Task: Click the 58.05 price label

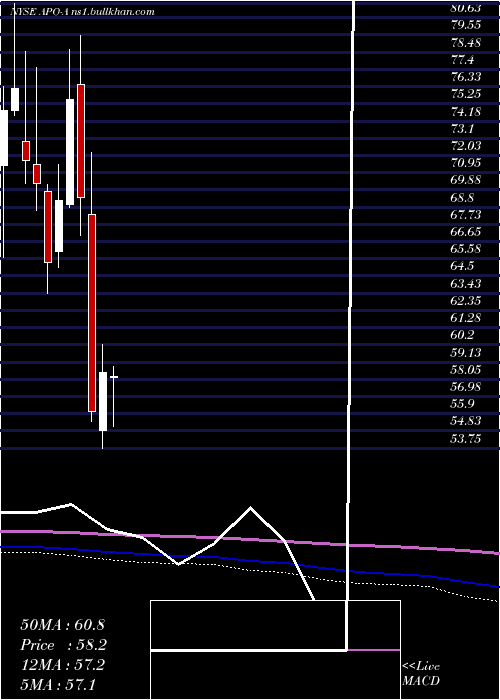Action: coord(466,370)
